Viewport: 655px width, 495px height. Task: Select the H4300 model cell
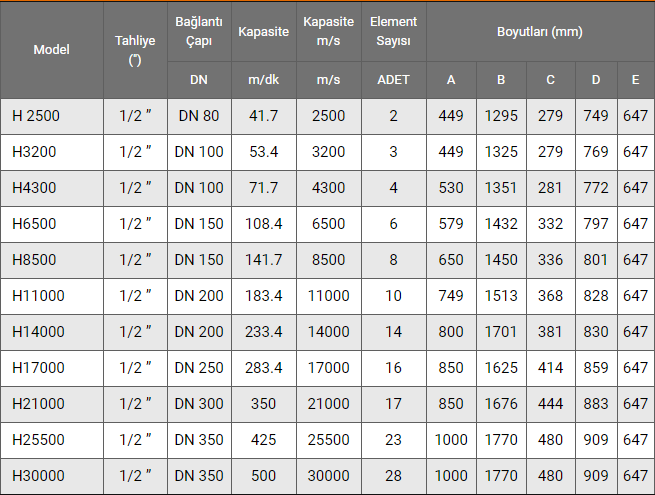point(52,188)
